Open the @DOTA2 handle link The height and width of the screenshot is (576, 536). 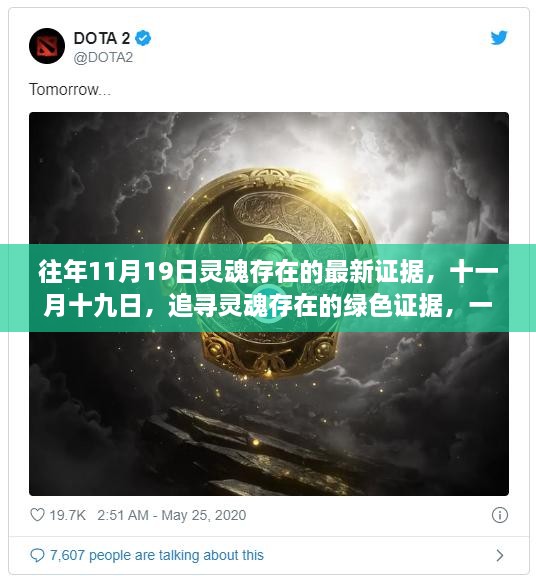point(103,58)
